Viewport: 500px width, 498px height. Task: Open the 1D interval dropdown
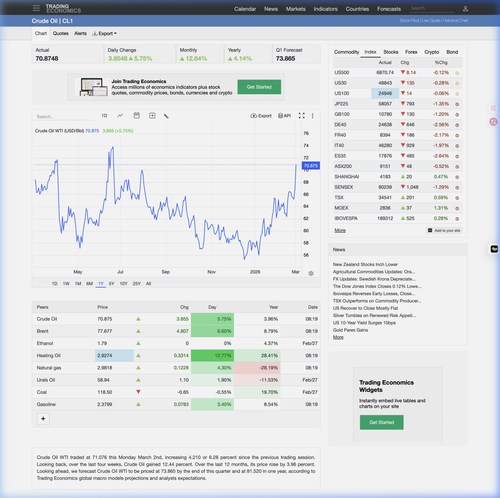pos(104,116)
